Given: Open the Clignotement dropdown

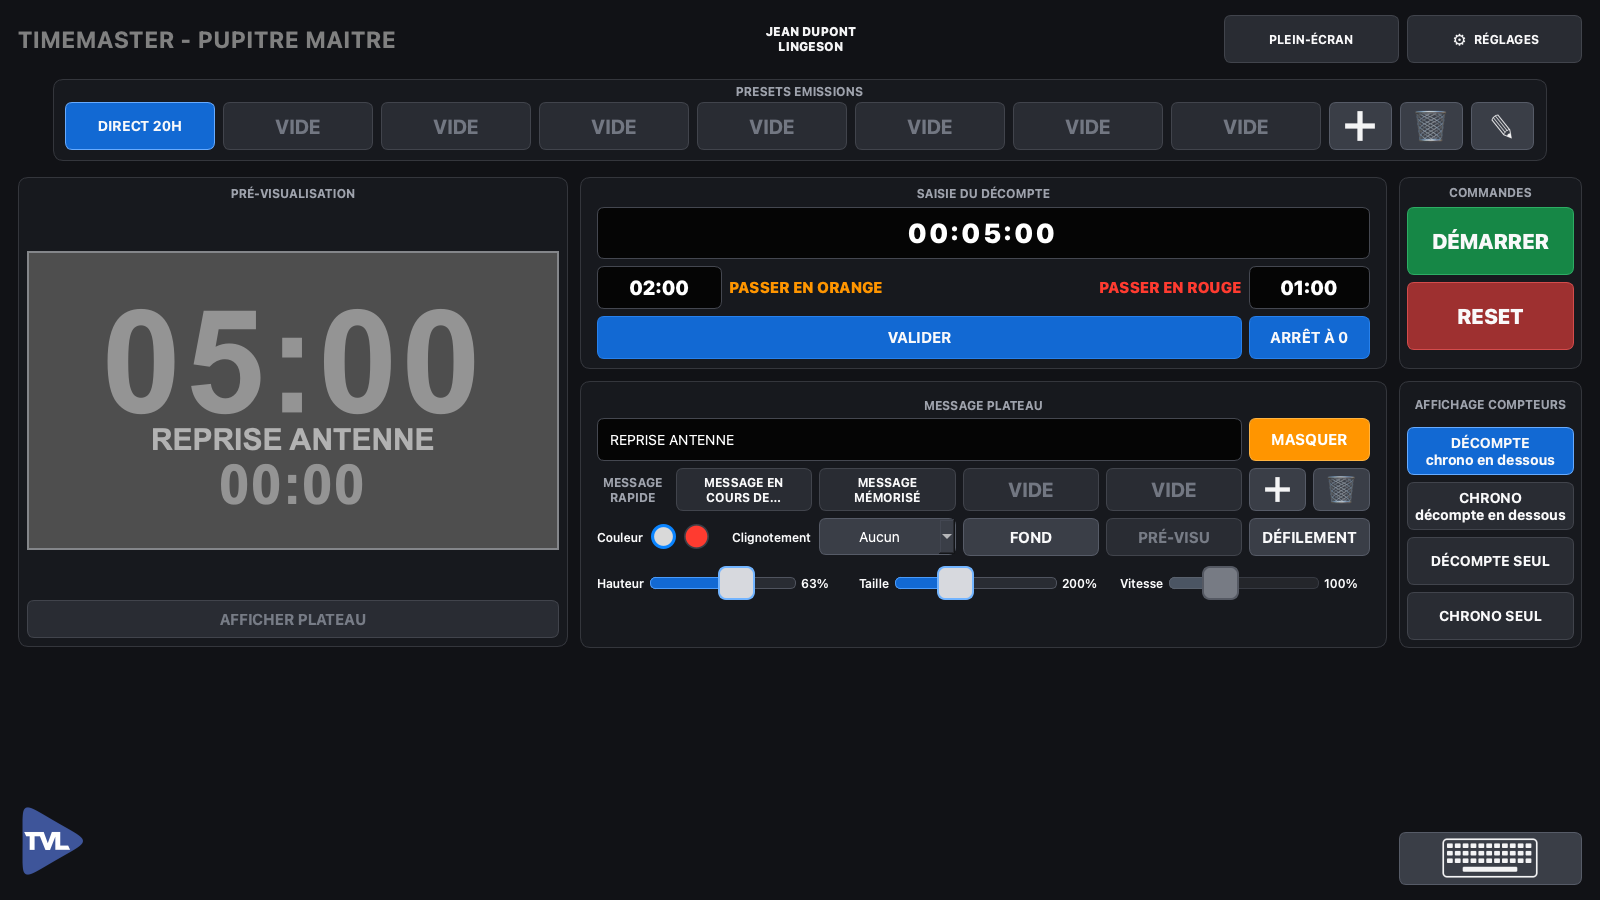Looking at the screenshot, I should (887, 537).
